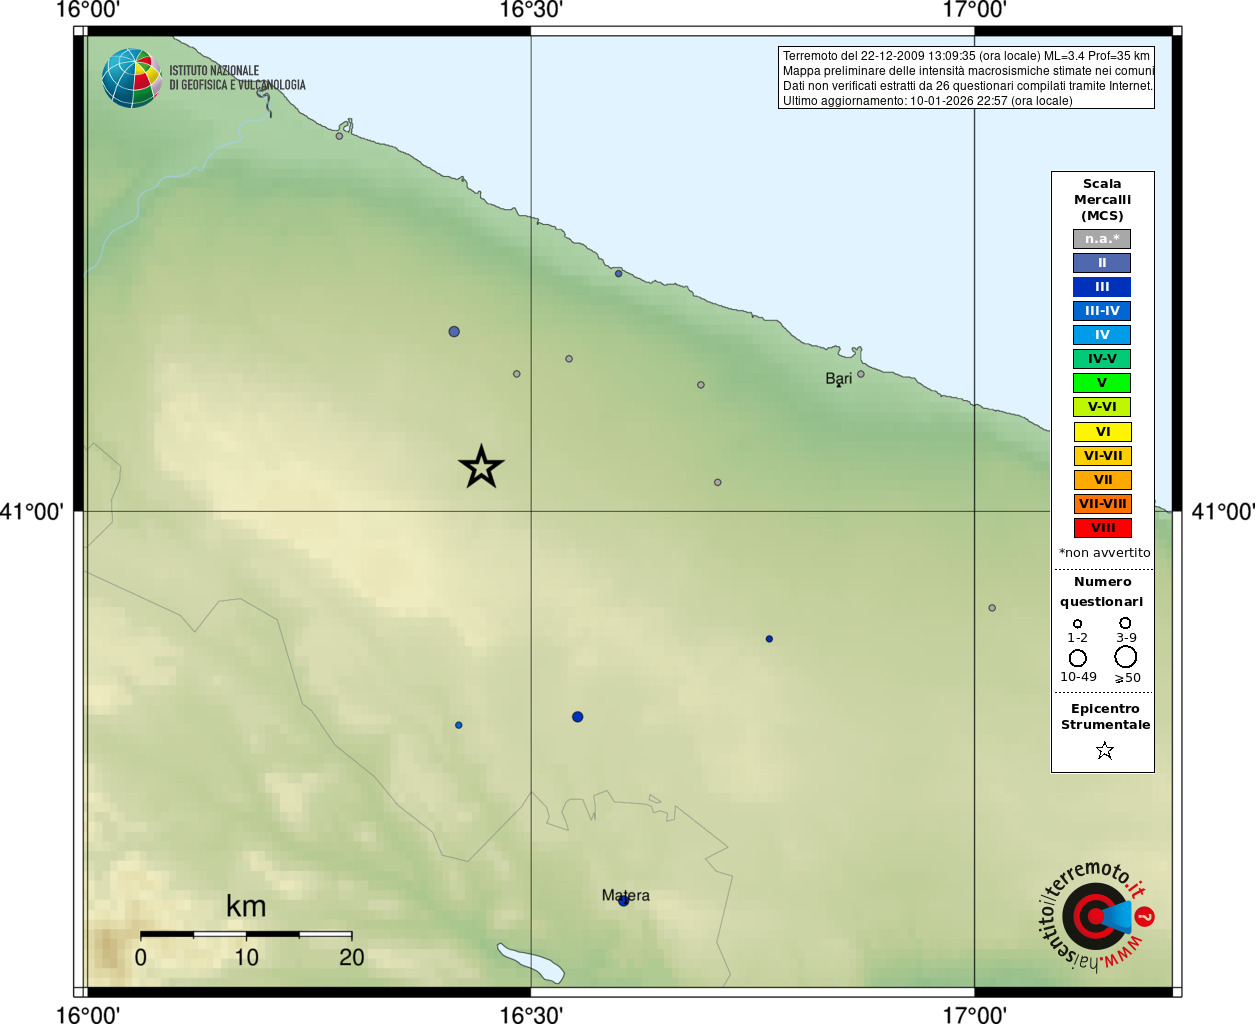Click the orange VII legend swatch
The width and height of the screenshot is (1255, 1024).
pyautogui.click(x=1102, y=480)
